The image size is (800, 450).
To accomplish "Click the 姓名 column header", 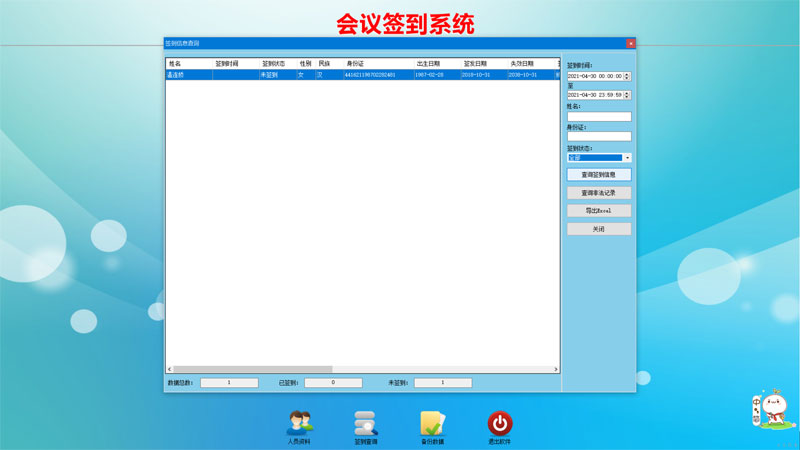I will point(188,63).
